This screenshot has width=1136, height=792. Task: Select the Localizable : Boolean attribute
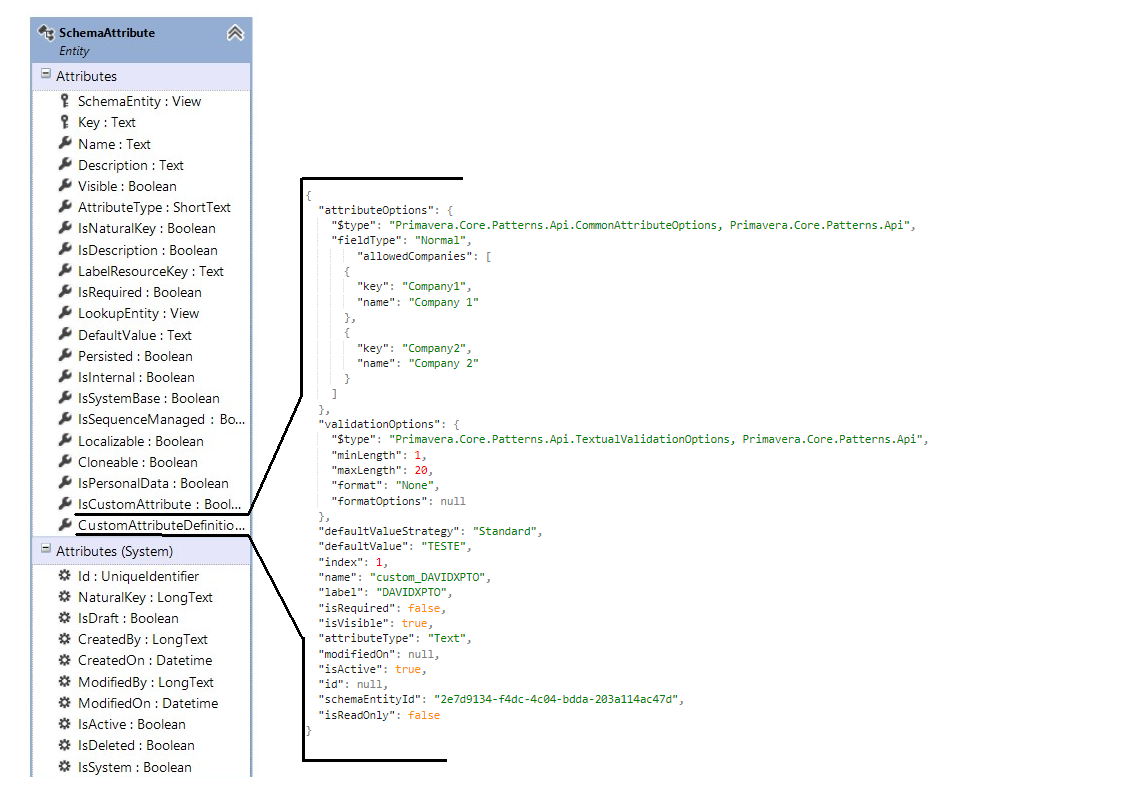(x=141, y=441)
